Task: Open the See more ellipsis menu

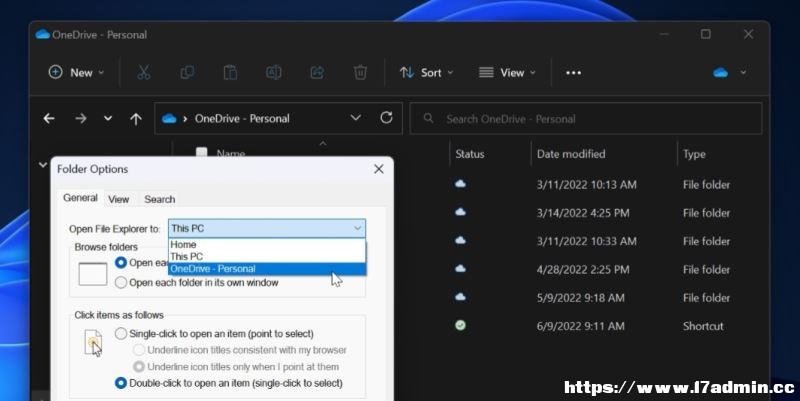Action: click(x=573, y=73)
